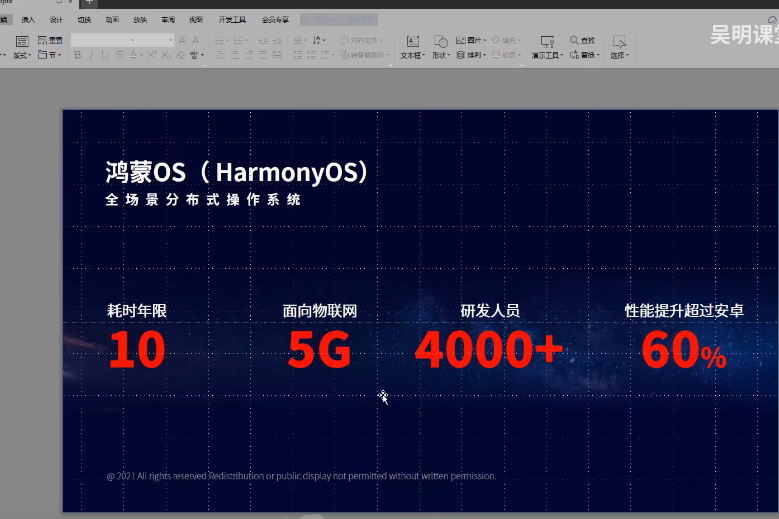The width and height of the screenshot is (779, 519).
Task: Select the red 60% figure
Action: pos(684,350)
